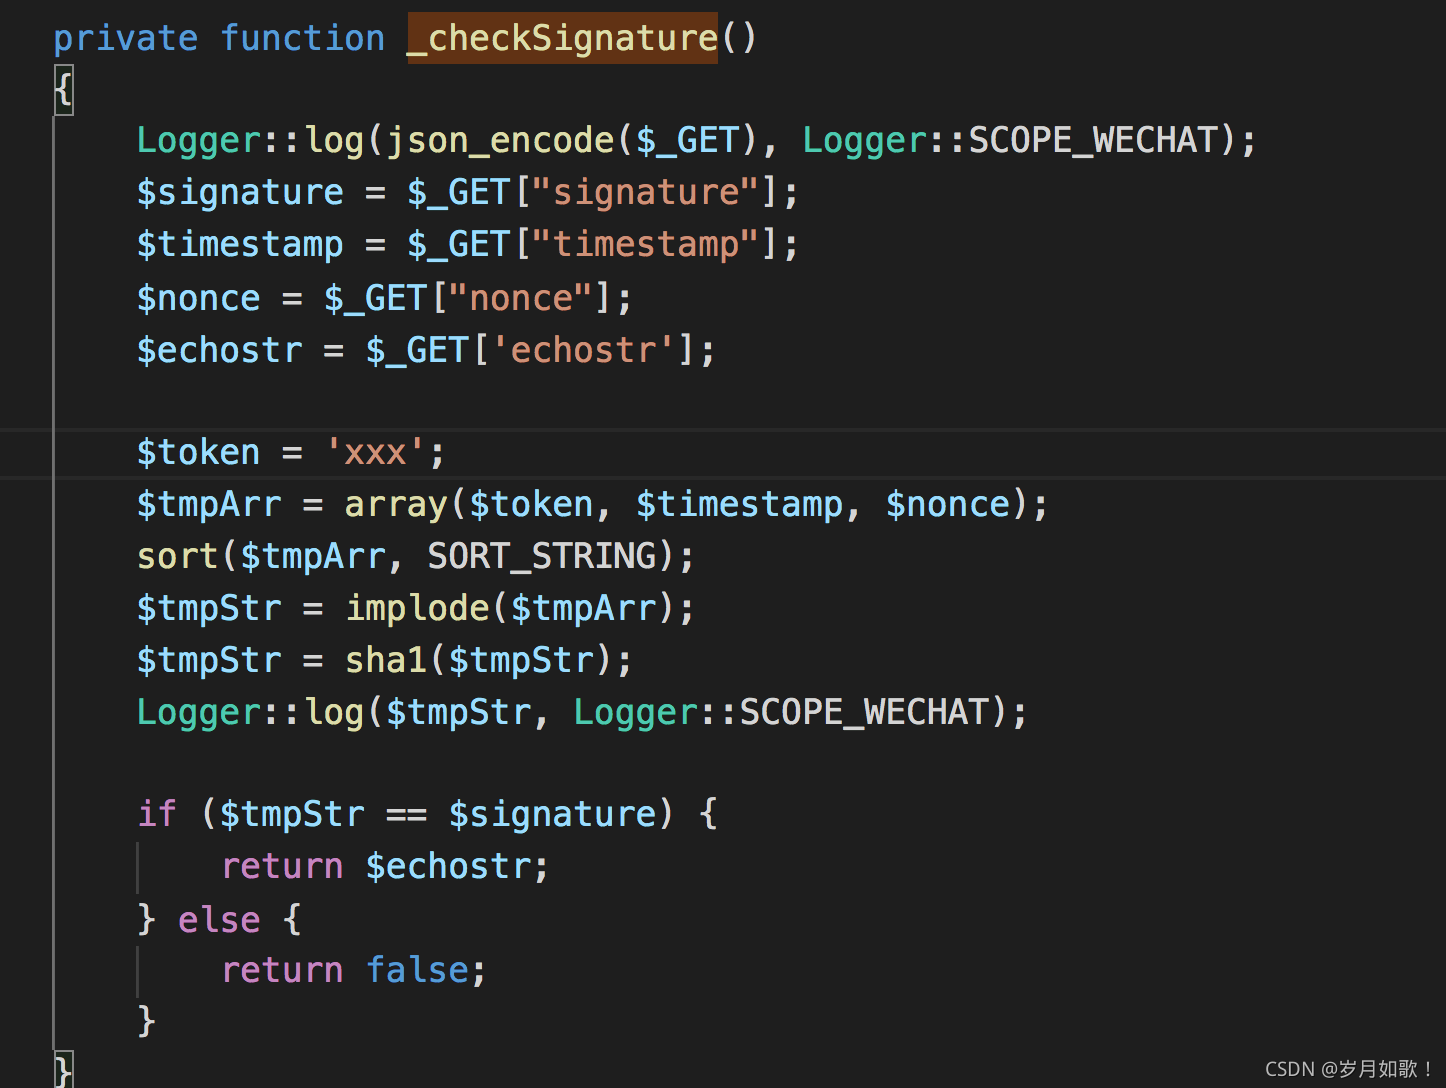This screenshot has height=1088, width=1446.
Task: Click the implode function call
Action: tap(417, 608)
